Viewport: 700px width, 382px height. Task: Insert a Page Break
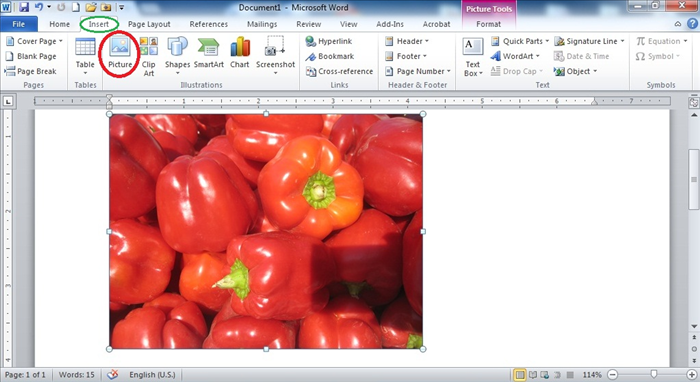tap(30, 71)
